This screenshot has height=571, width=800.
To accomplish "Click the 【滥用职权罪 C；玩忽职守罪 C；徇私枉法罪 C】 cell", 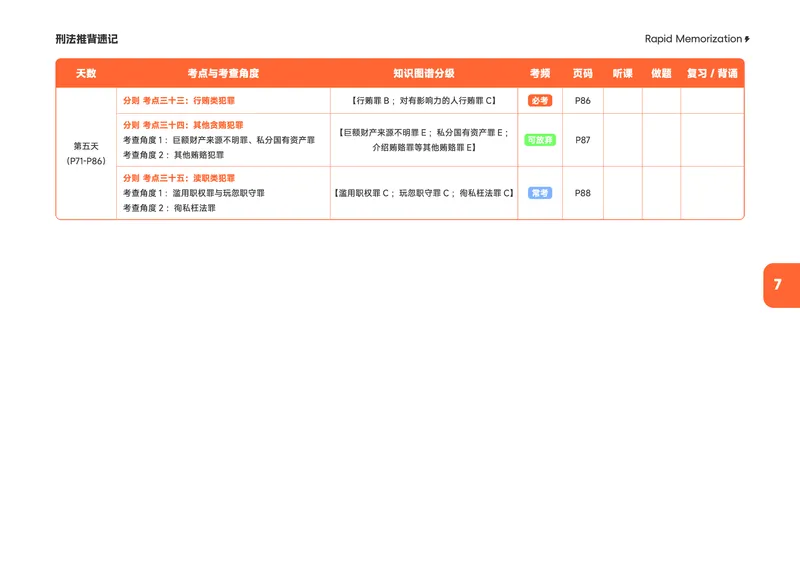I will 424,193.
